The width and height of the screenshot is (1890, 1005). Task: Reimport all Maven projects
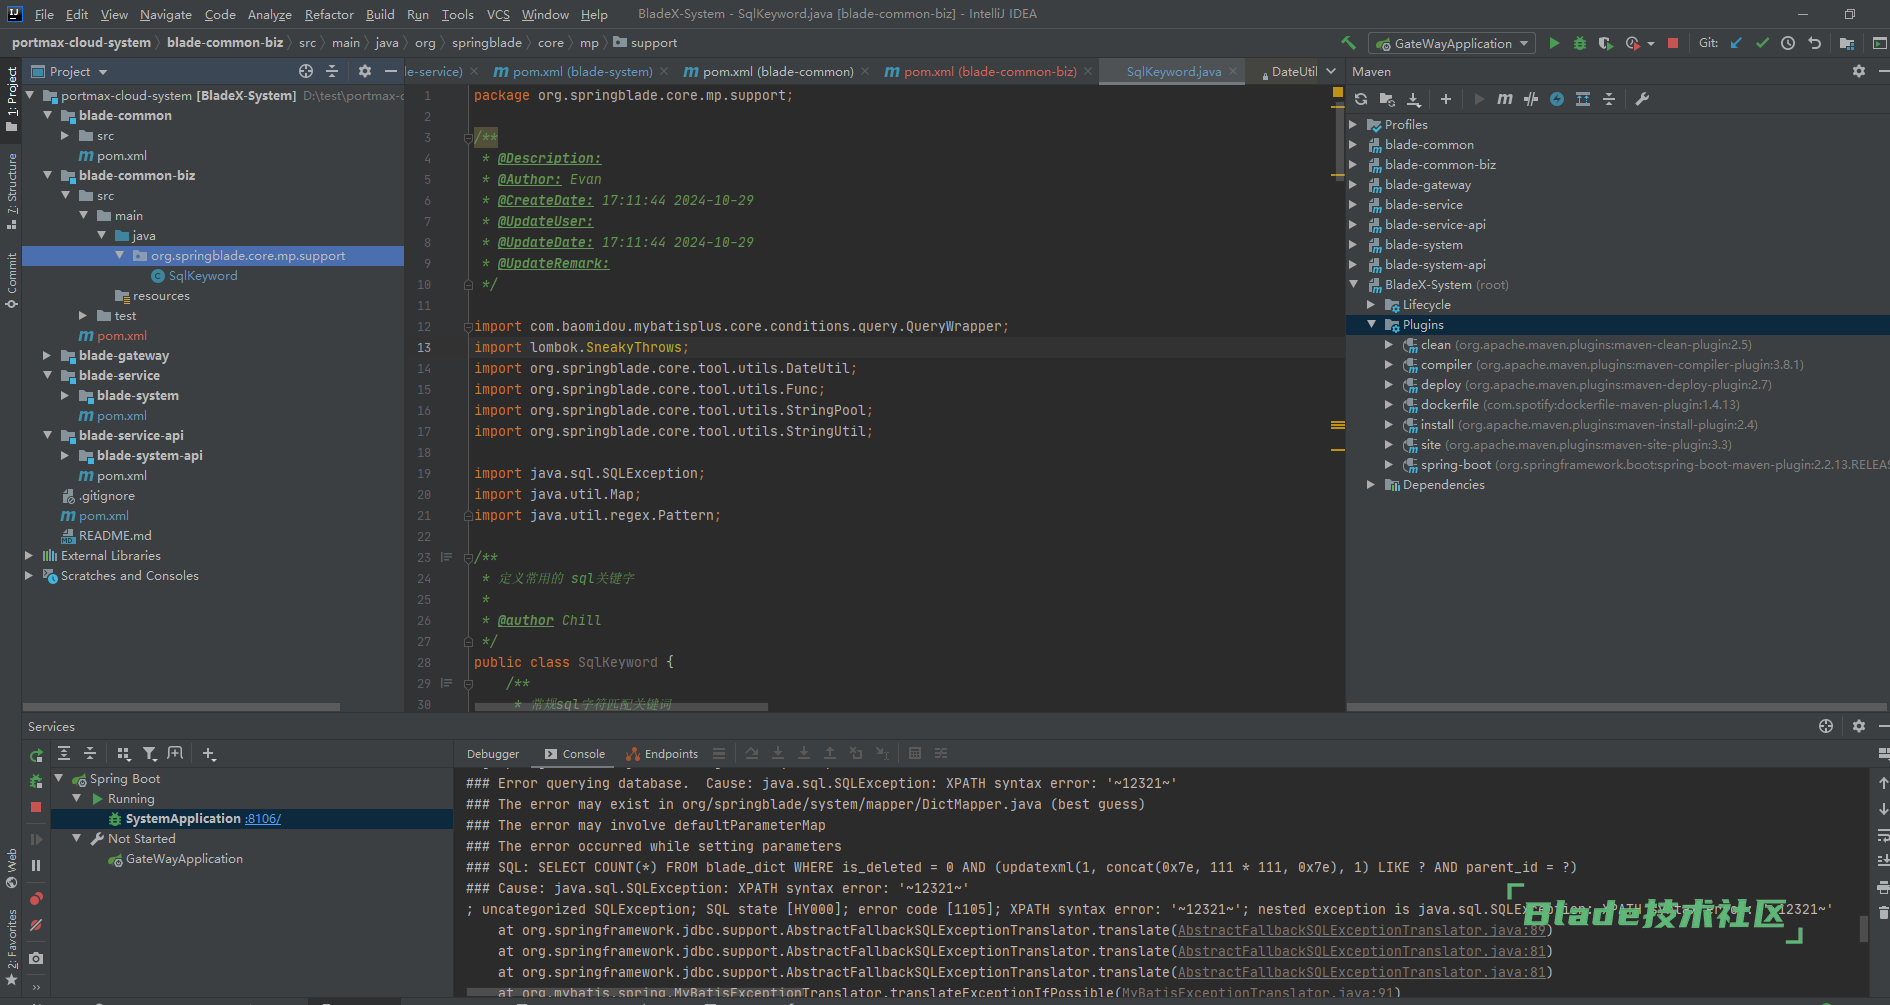pos(1361,99)
